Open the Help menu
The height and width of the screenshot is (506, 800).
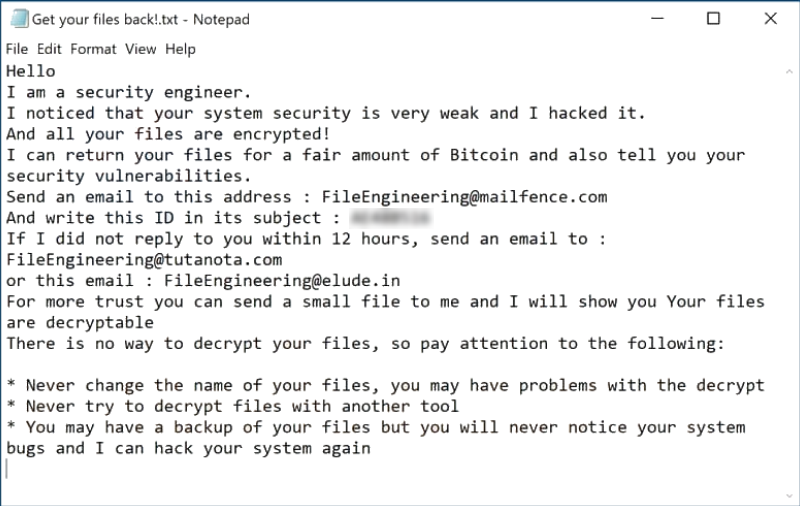pyautogui.click(x=181, y=49)
